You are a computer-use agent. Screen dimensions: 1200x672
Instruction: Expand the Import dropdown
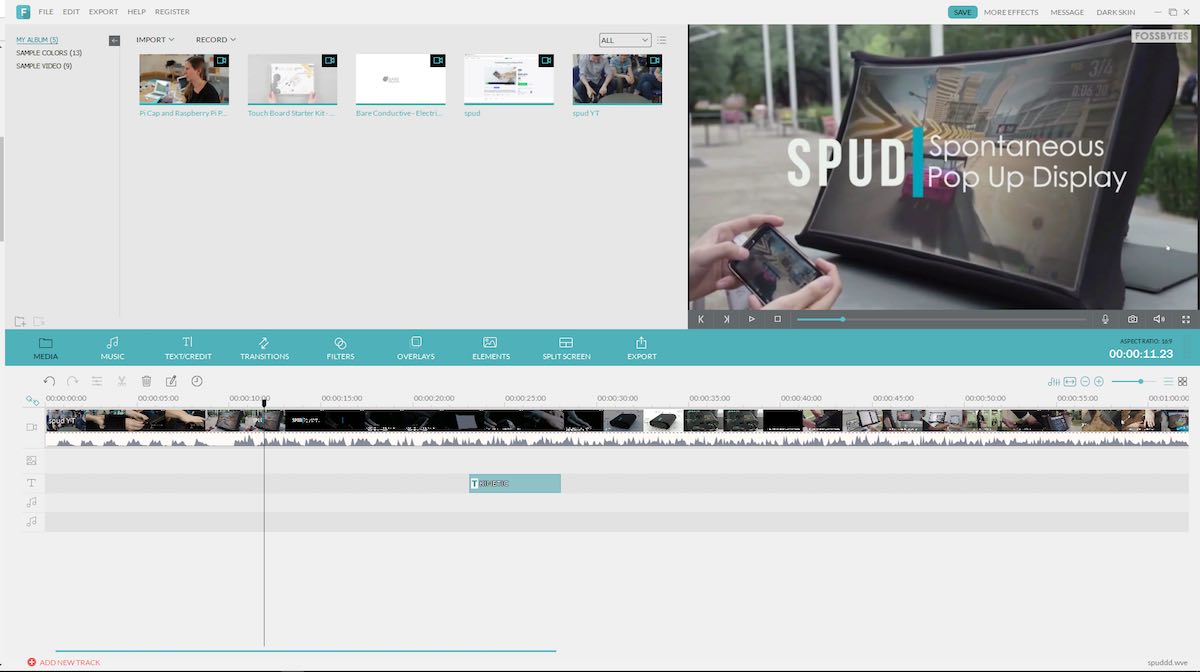pos(155,40)
